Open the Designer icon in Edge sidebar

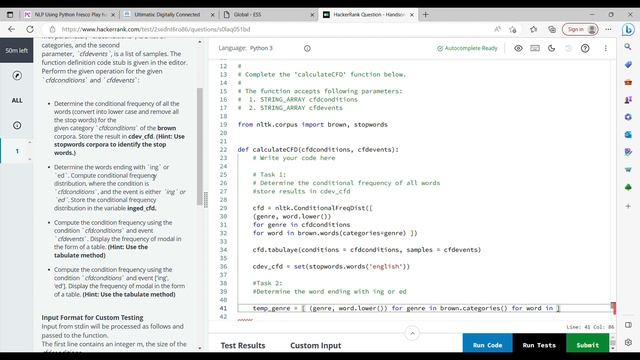pyautogui.click(x=628, y=152)
